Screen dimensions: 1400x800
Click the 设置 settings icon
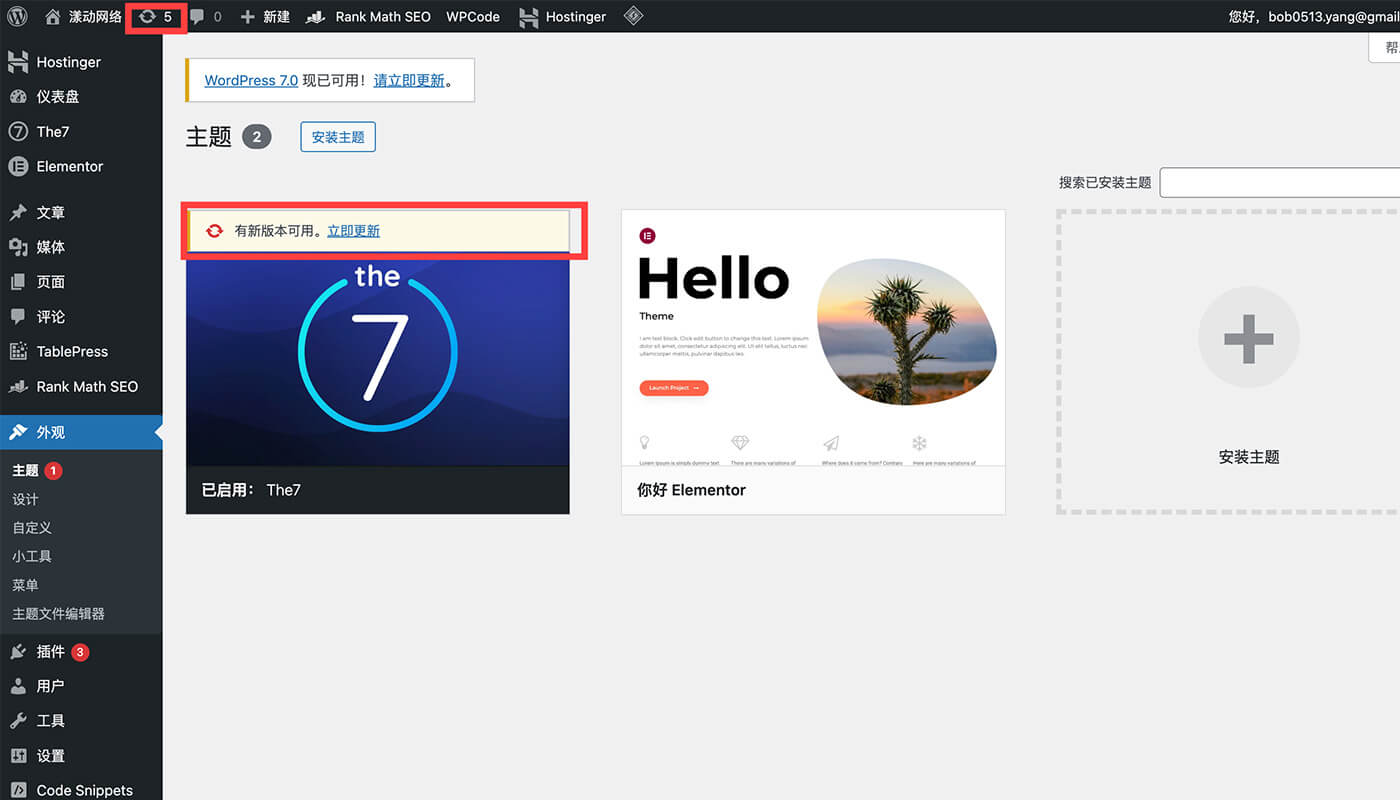point(18,756)
